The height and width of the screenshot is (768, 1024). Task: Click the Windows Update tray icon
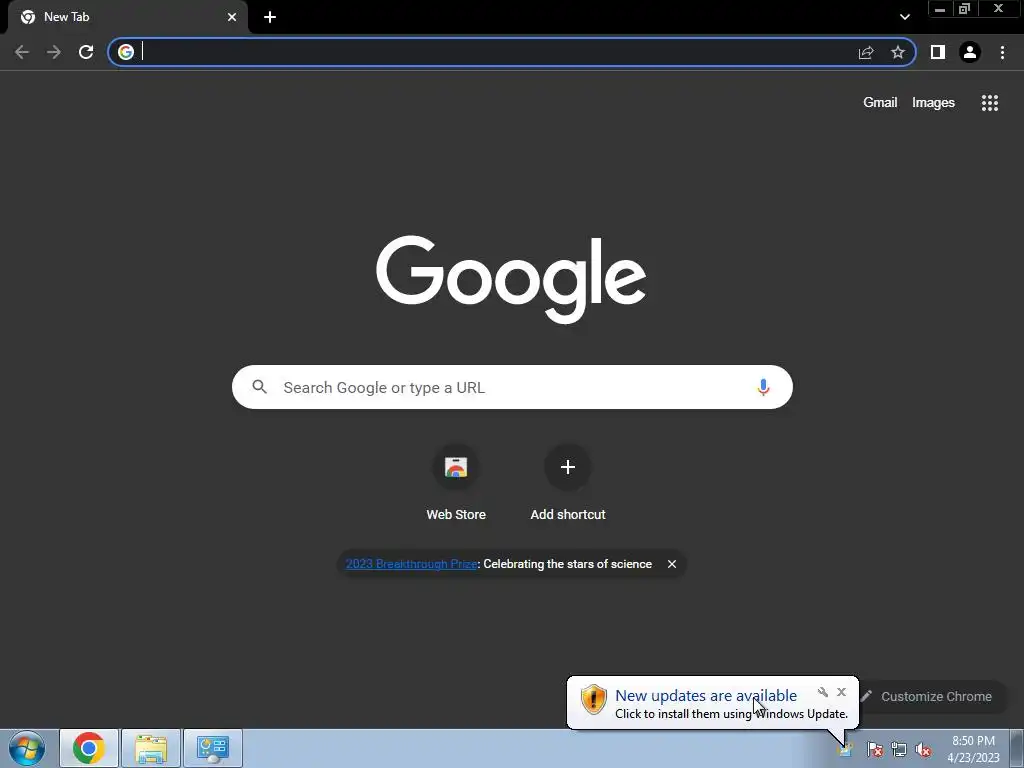click(846, 750)
